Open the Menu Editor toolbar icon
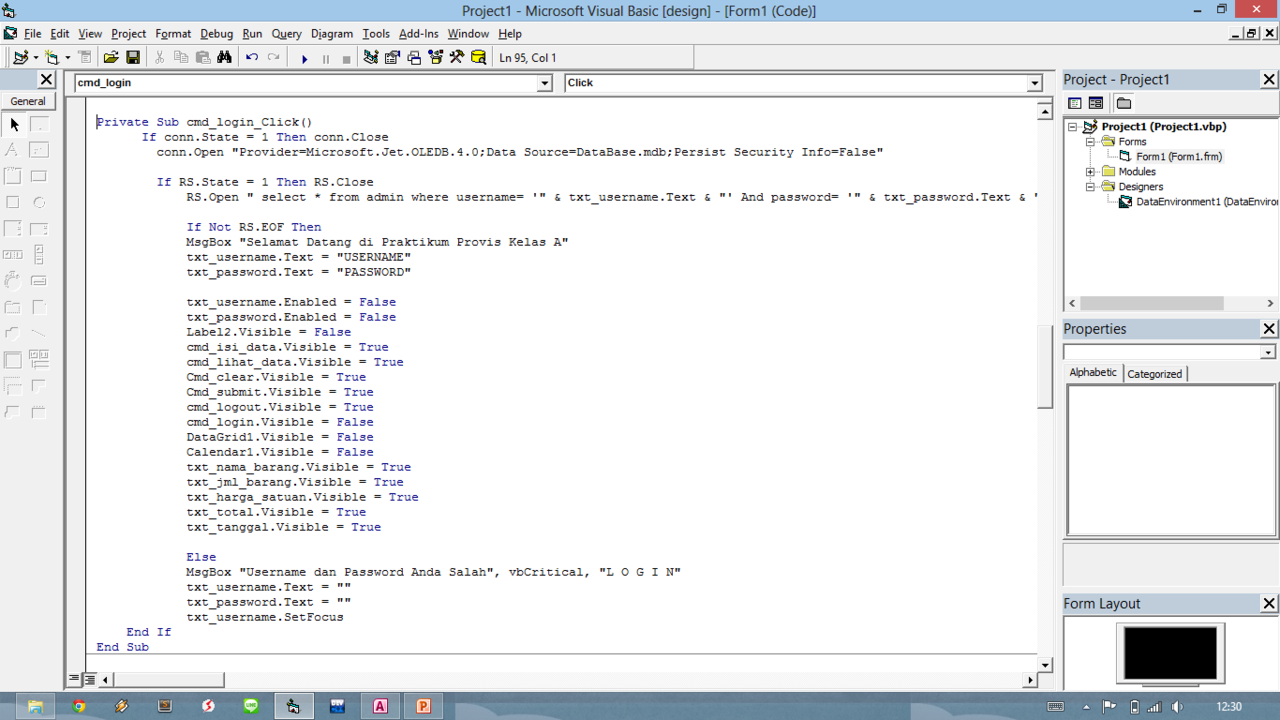Viewport: 1280px width, 720px height. pos(85,58)
